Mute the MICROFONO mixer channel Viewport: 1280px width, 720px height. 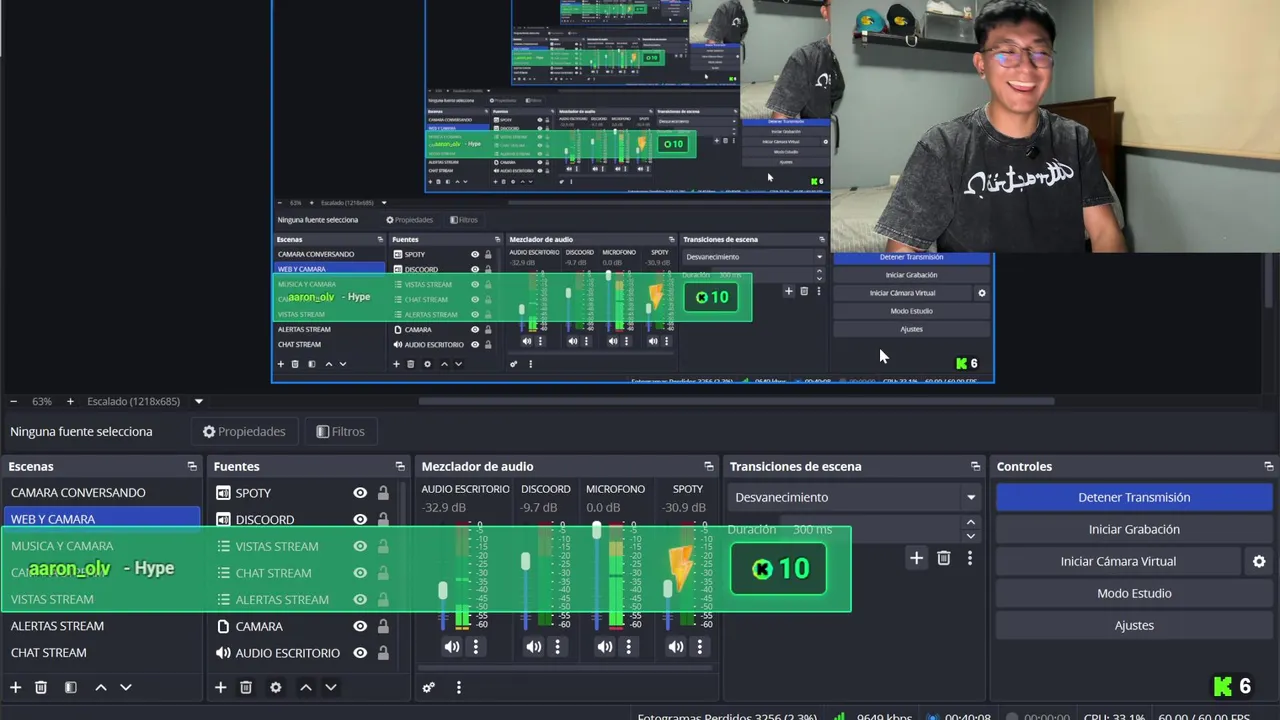[x=605, y=647]
